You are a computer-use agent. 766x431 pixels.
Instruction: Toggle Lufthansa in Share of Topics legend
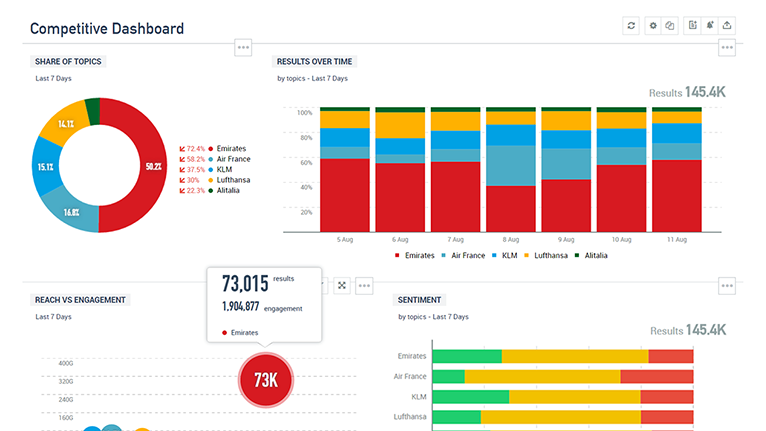229,180
